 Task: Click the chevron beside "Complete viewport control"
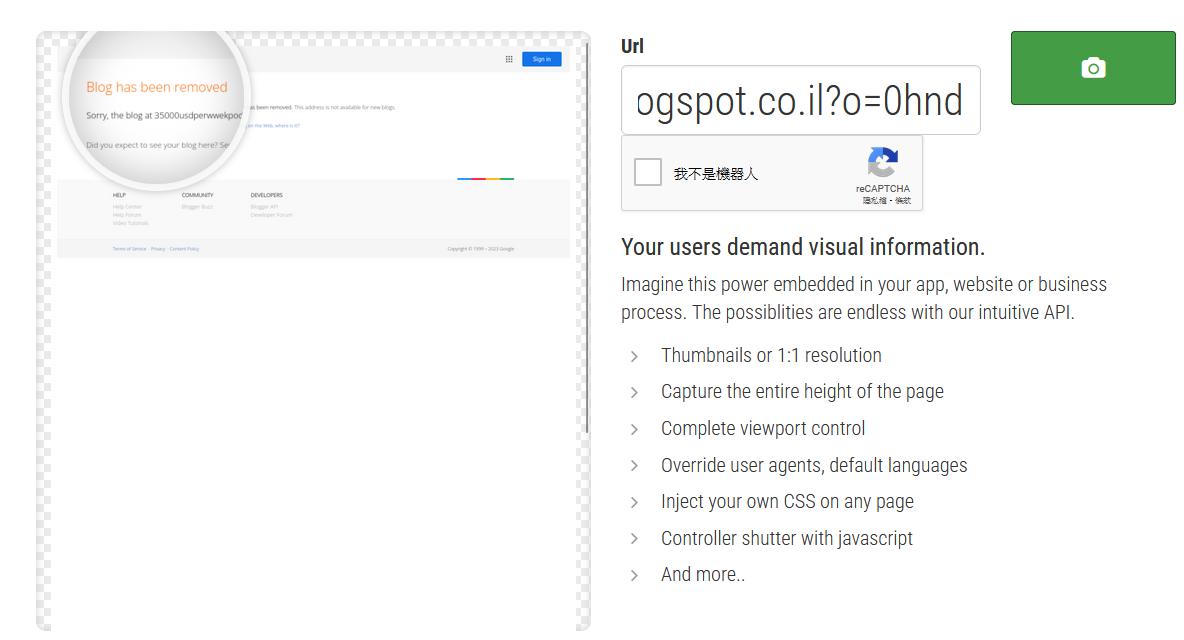point(634,429)
